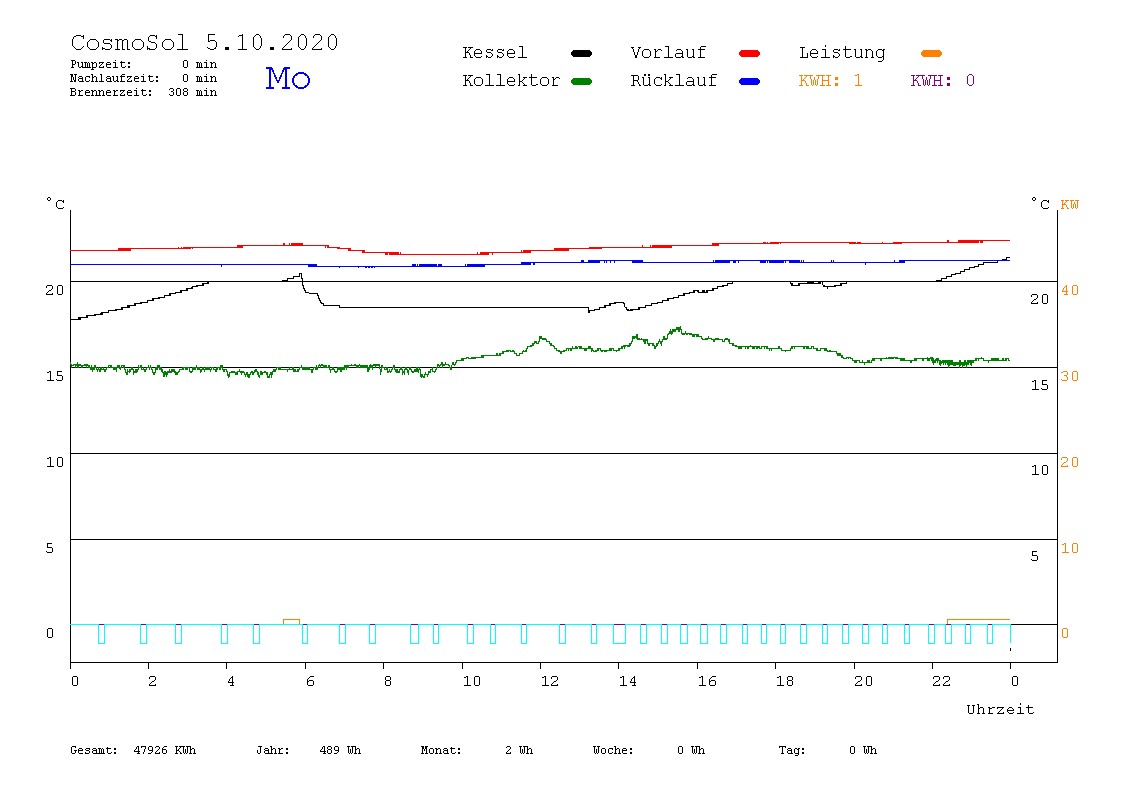The width and height of the screenshot is (1148, 812).
Task: Click the blue 'Mo' weekday label
Action: [x=288, y=78]
